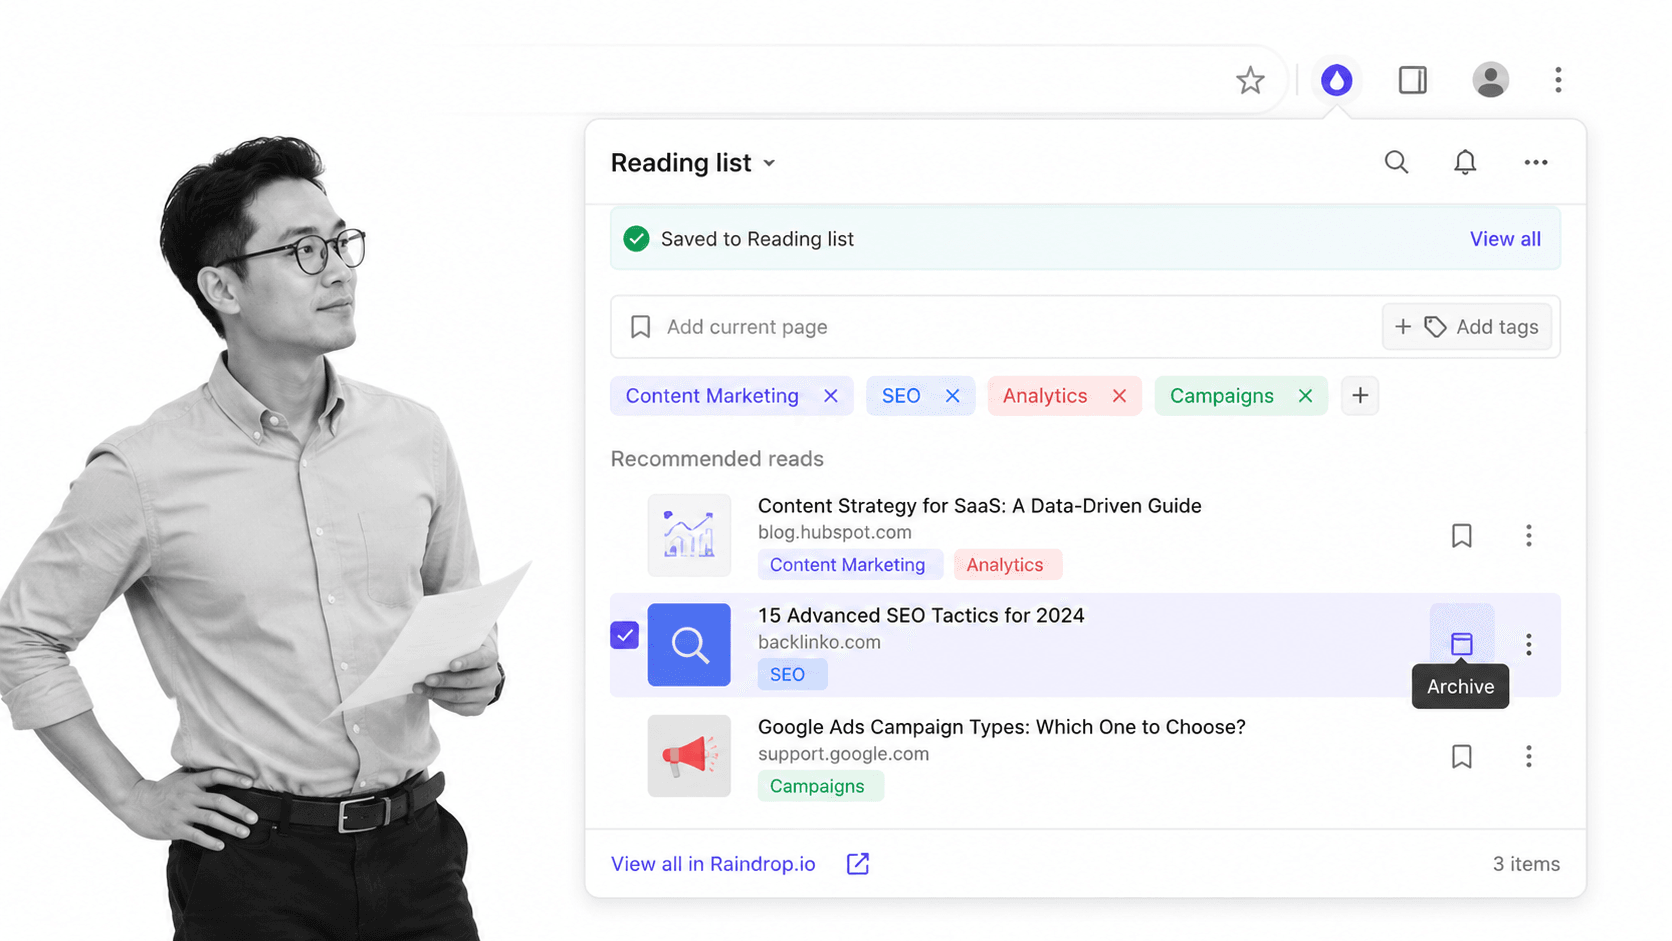1672x941 pixels.
Task: Select the Content Marketing filter tag
Action: coord(712,396)
